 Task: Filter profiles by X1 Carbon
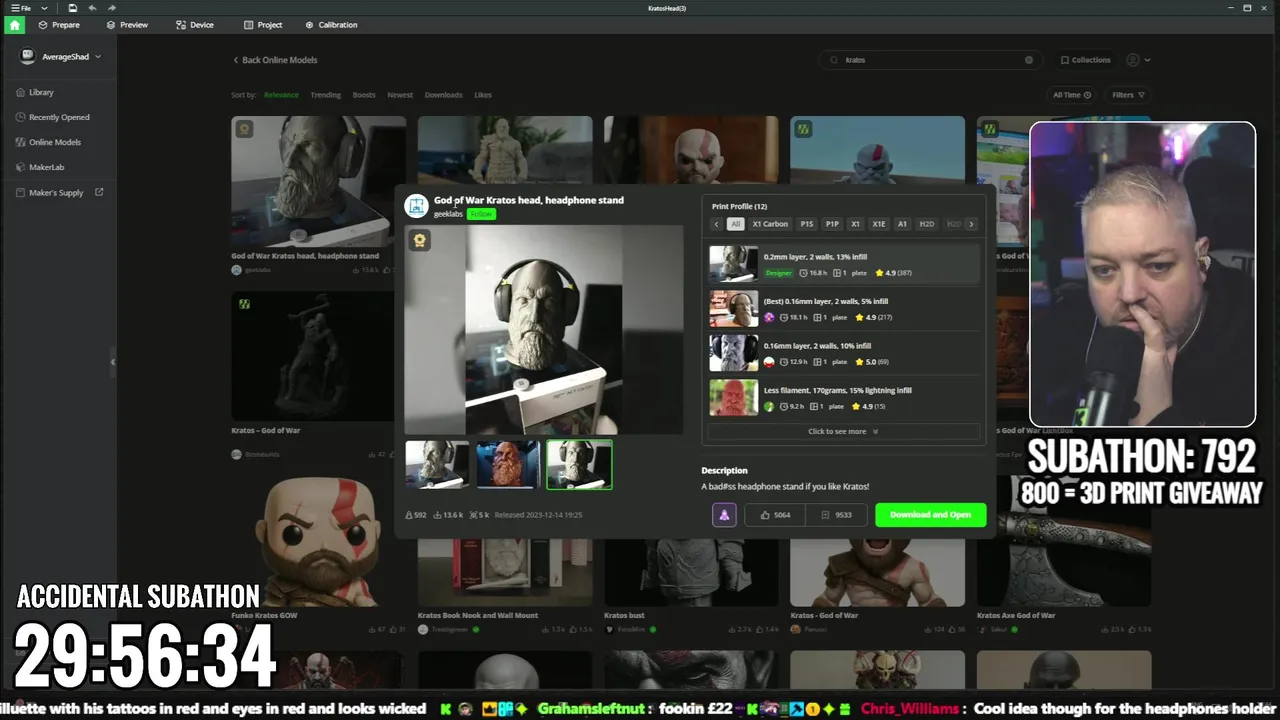coord(770,224)
